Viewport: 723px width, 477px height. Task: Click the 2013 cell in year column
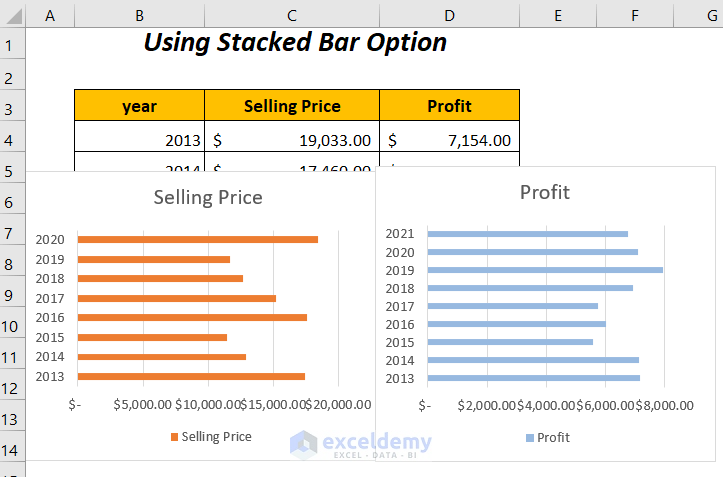click(x=139, y=141)
